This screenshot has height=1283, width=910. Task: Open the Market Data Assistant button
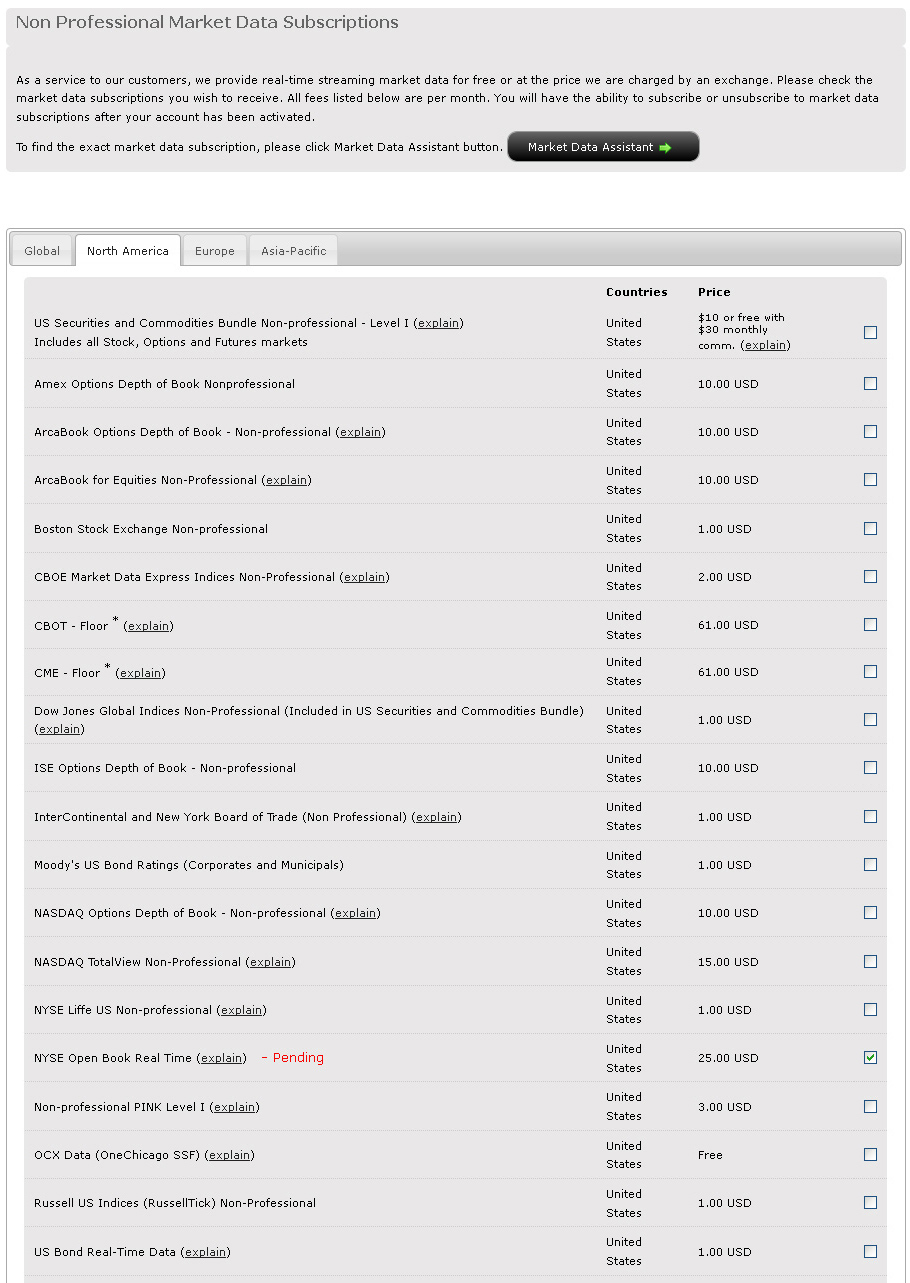(603, 147)
